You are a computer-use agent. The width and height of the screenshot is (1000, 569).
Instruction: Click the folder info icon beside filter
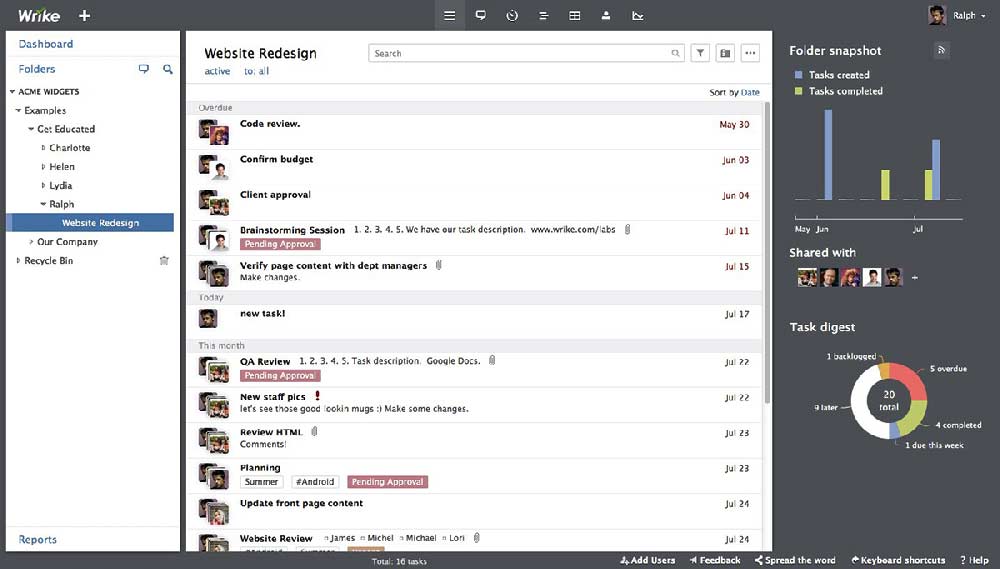coord(725,53)
